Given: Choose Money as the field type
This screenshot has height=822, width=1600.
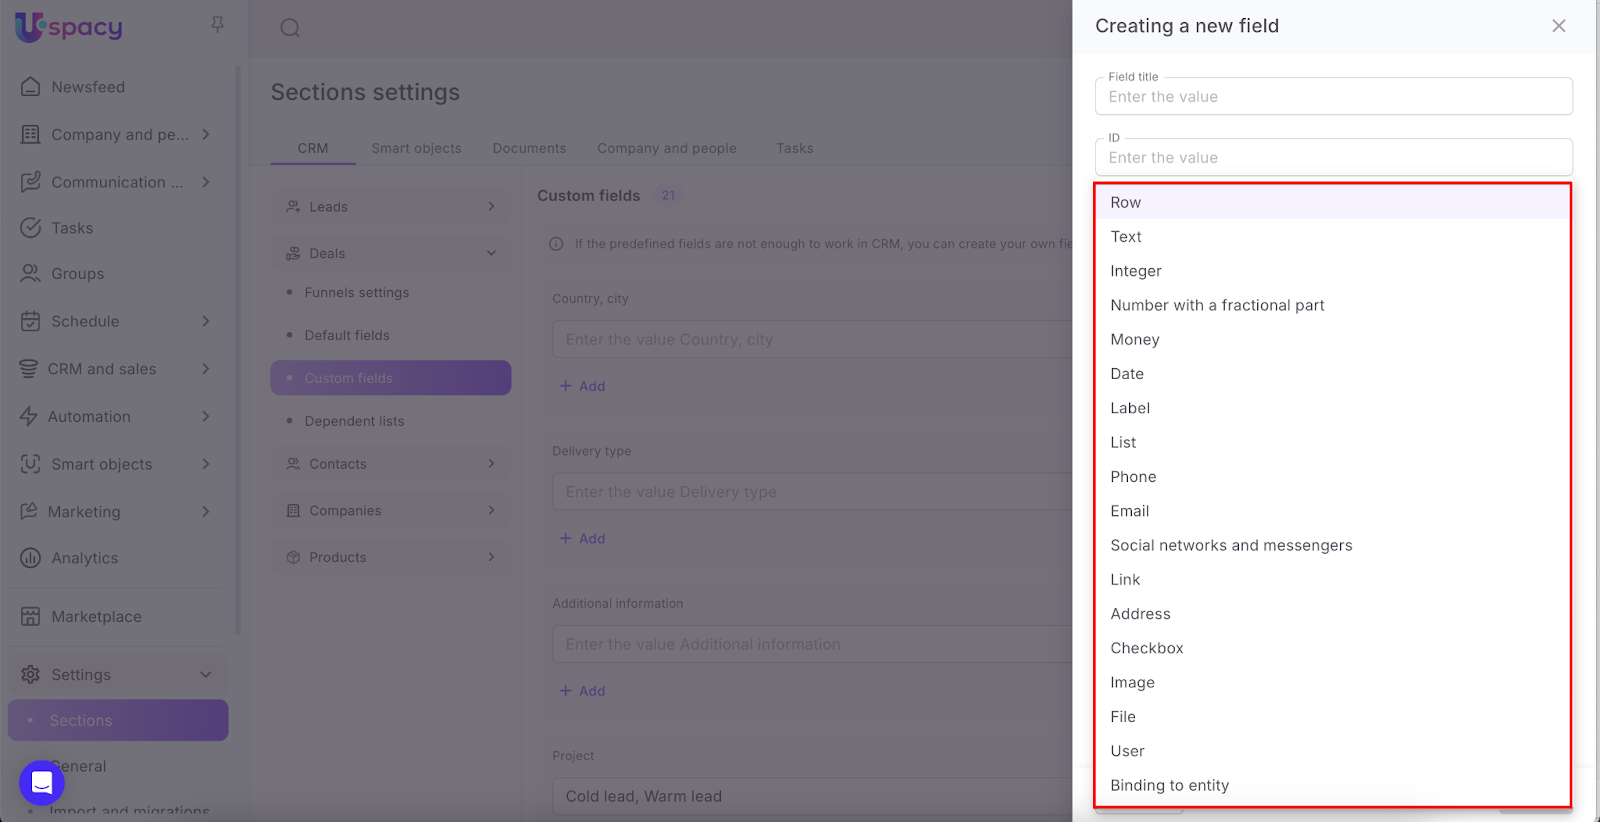Looking at the screenshot, I should [x=1134, y=340].
